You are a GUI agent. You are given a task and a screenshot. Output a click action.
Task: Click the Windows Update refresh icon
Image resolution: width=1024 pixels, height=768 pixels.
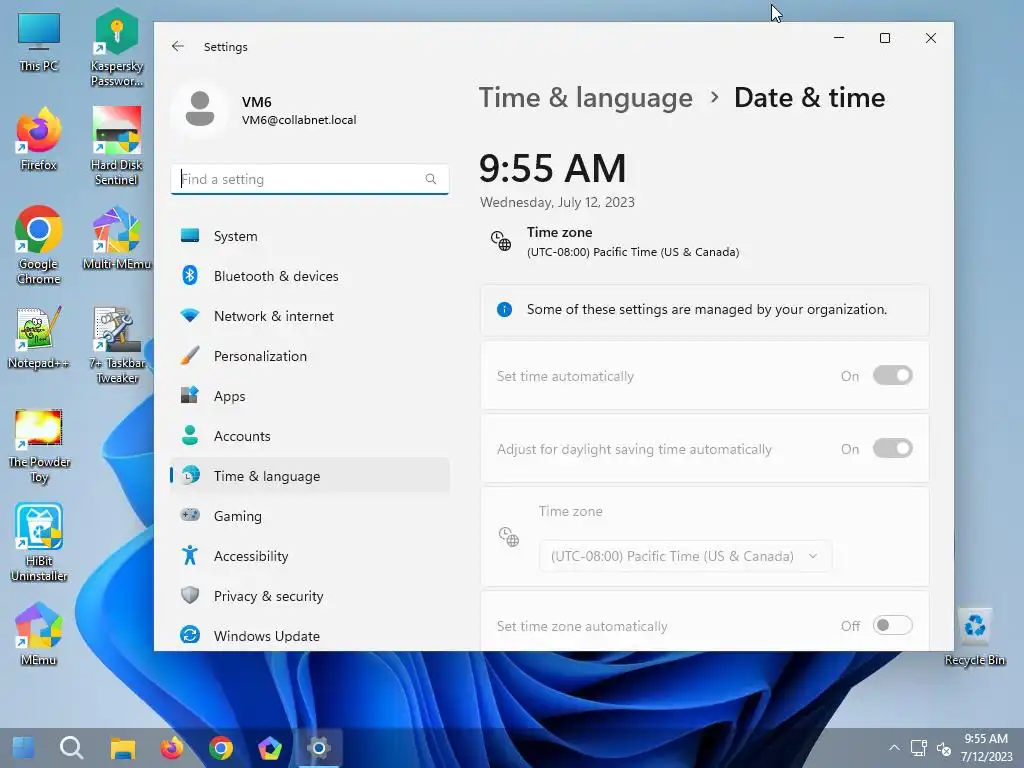(x=190, y=635)
